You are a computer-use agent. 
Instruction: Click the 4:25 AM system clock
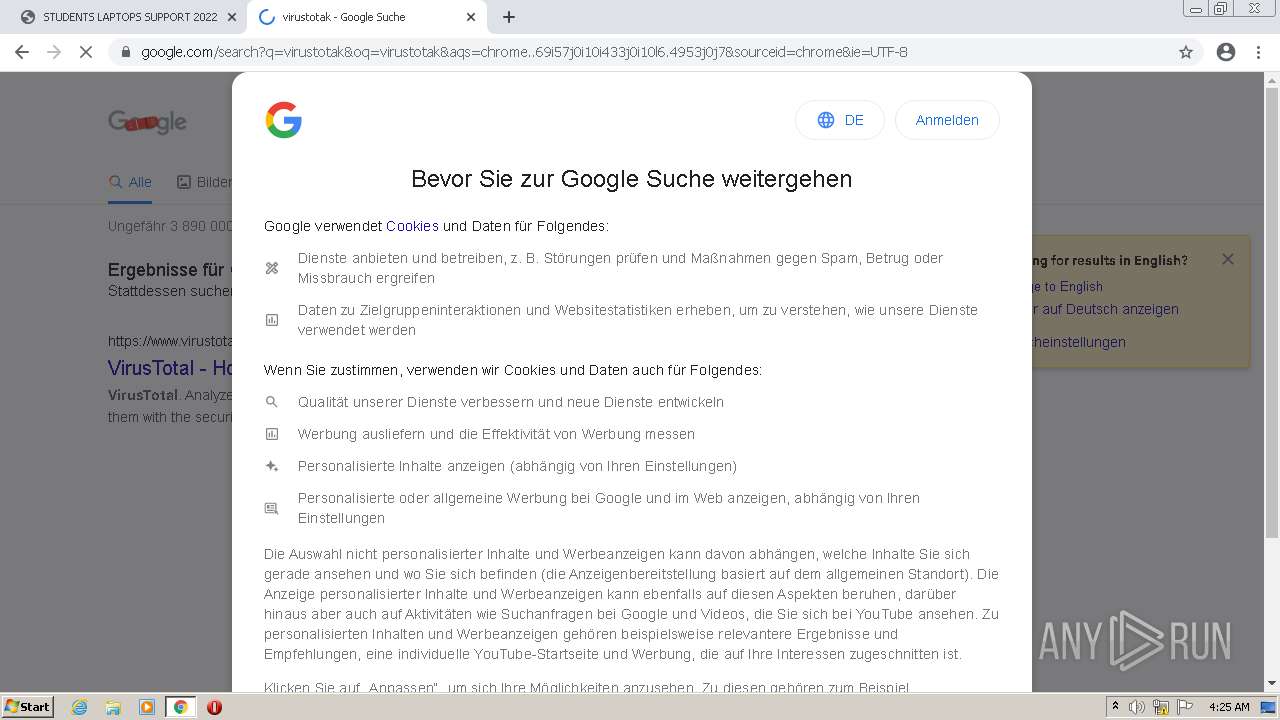point(1229,707)
